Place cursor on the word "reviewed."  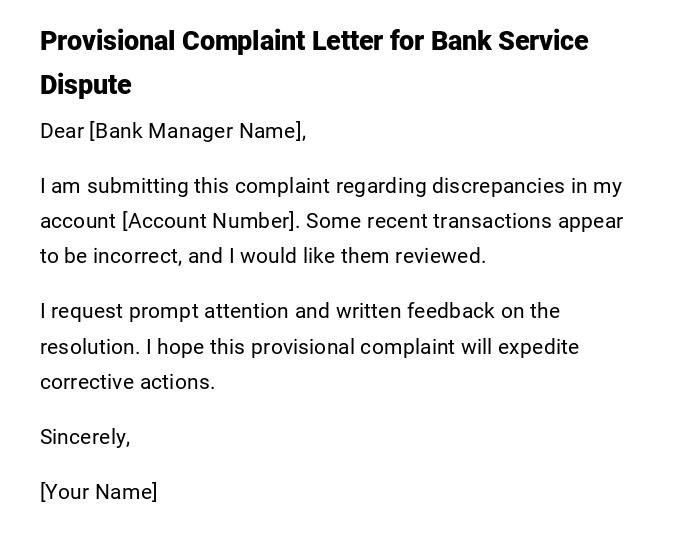pyautogui.click(x=440, y=256)
